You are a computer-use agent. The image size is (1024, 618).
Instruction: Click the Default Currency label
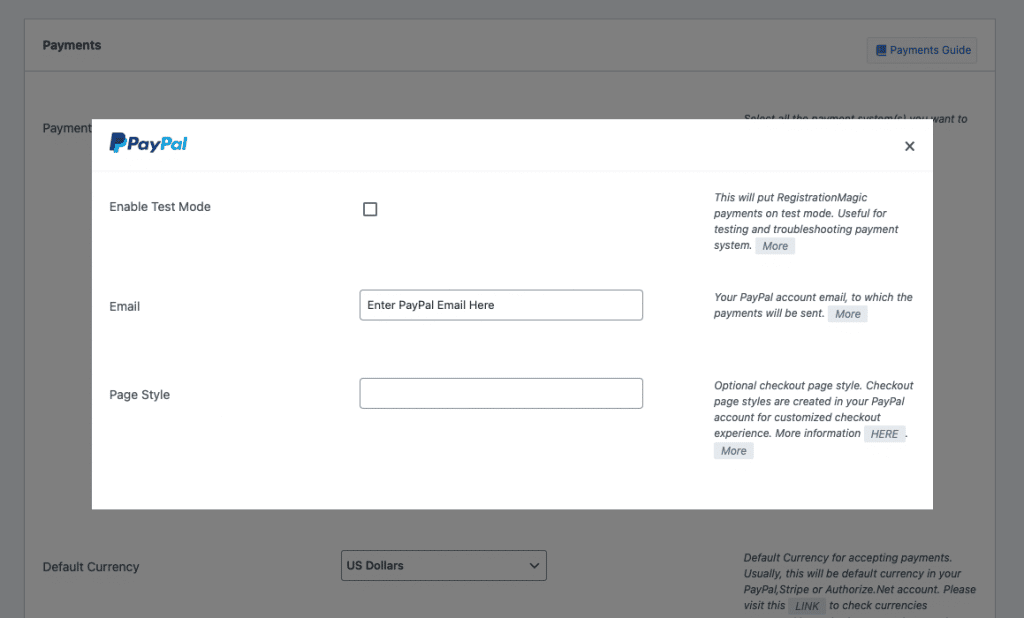tap(90, 566)
